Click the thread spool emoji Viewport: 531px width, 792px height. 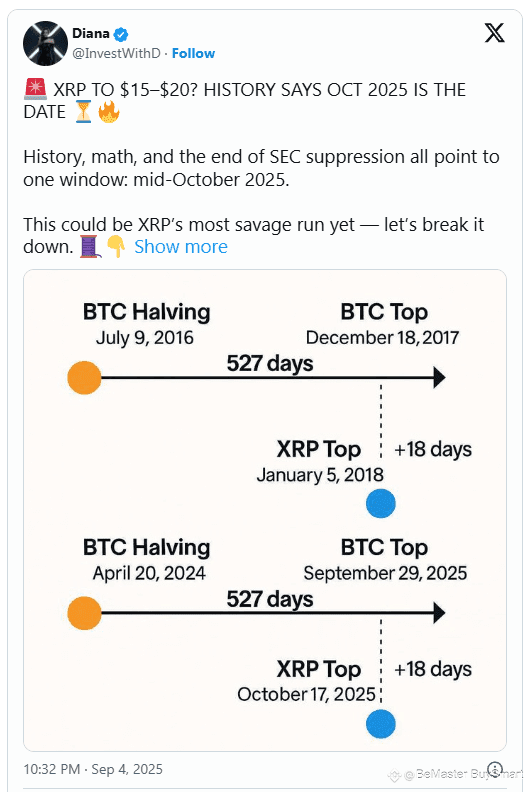coord(90,247)
